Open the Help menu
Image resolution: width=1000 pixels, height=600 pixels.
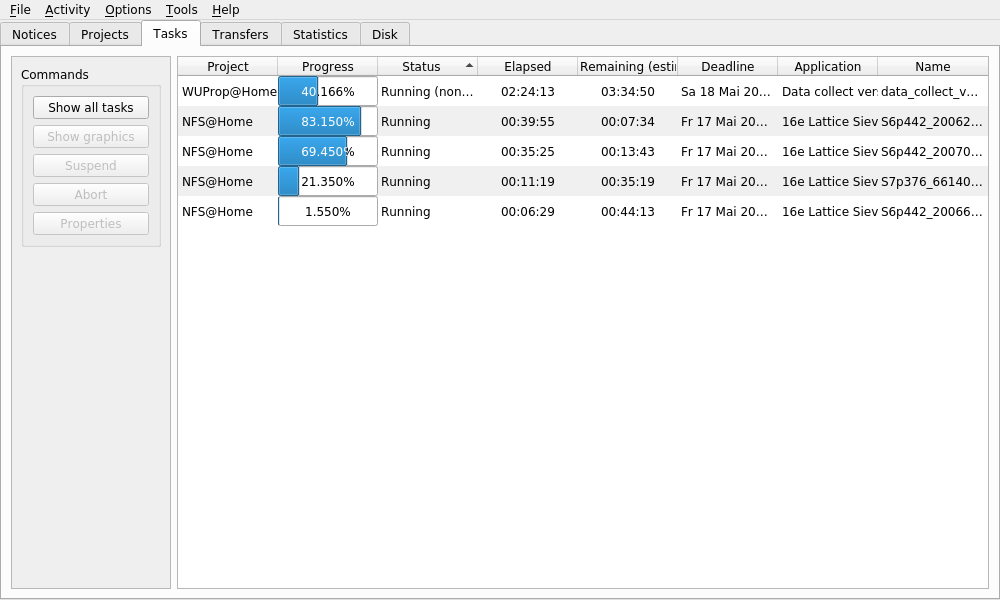pos(225,10)
